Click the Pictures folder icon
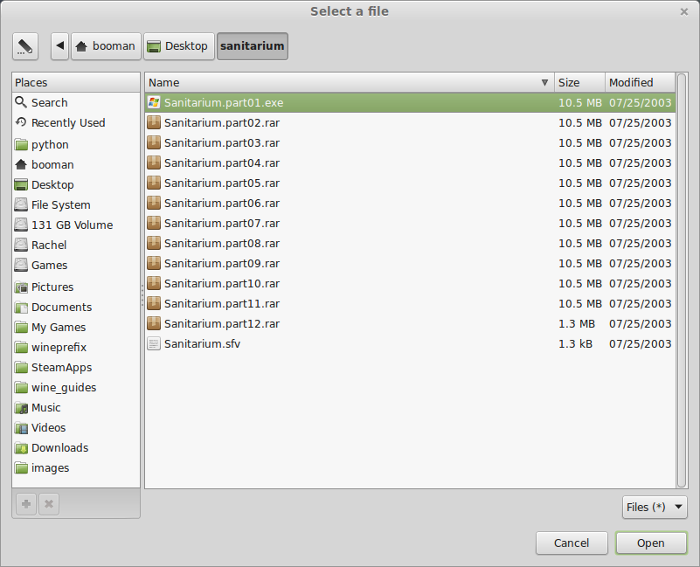 tap(21, 287)
